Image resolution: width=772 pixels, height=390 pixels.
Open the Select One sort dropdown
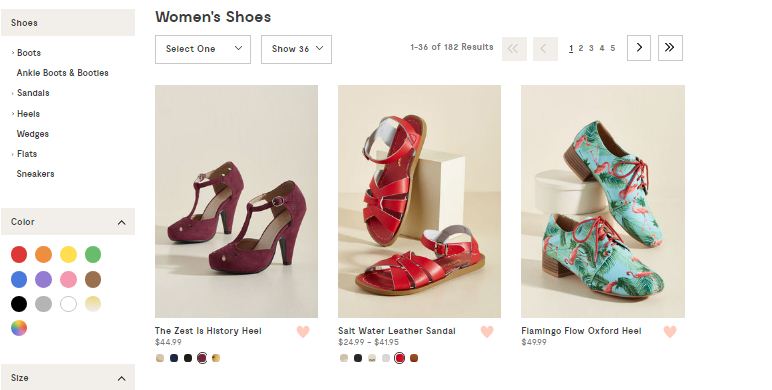point(203,49)
